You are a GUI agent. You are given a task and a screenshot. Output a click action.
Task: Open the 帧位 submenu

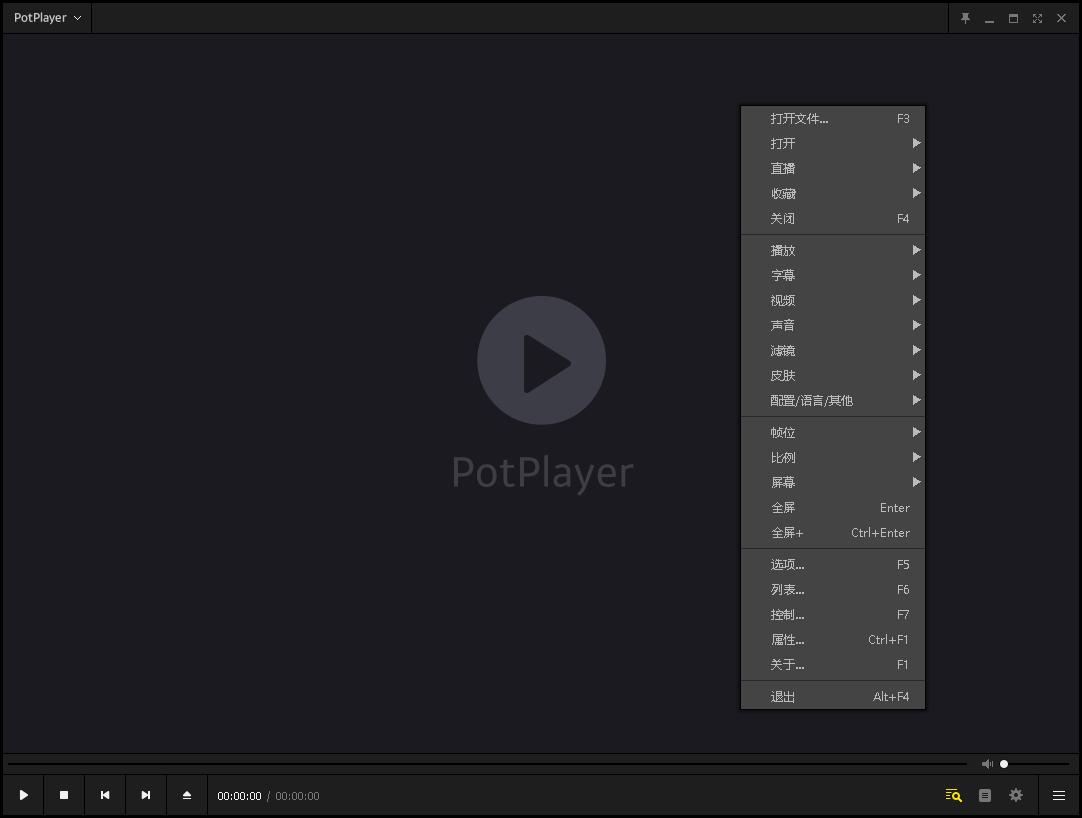coord(833,433)
